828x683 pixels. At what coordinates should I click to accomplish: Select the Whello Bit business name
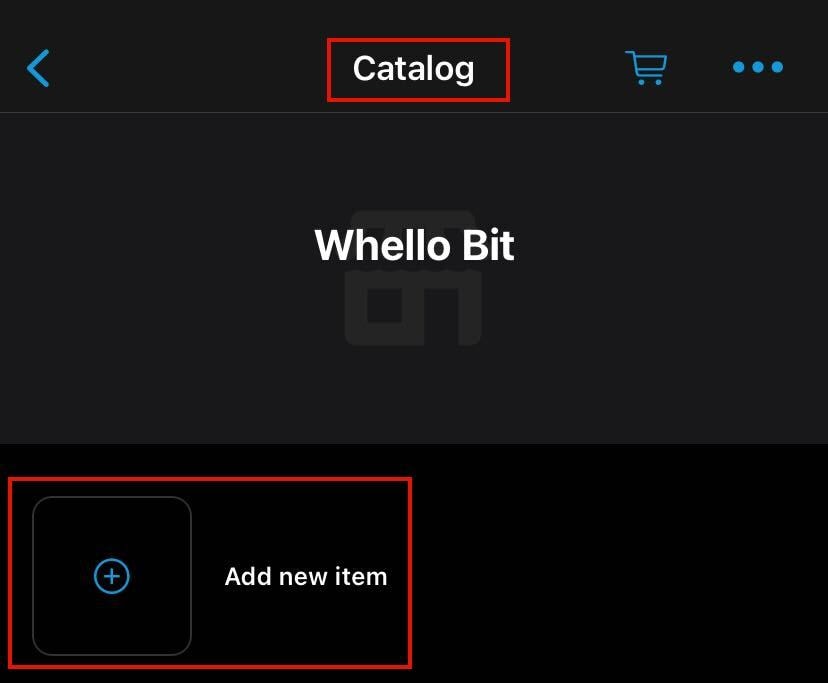[414, 245]
